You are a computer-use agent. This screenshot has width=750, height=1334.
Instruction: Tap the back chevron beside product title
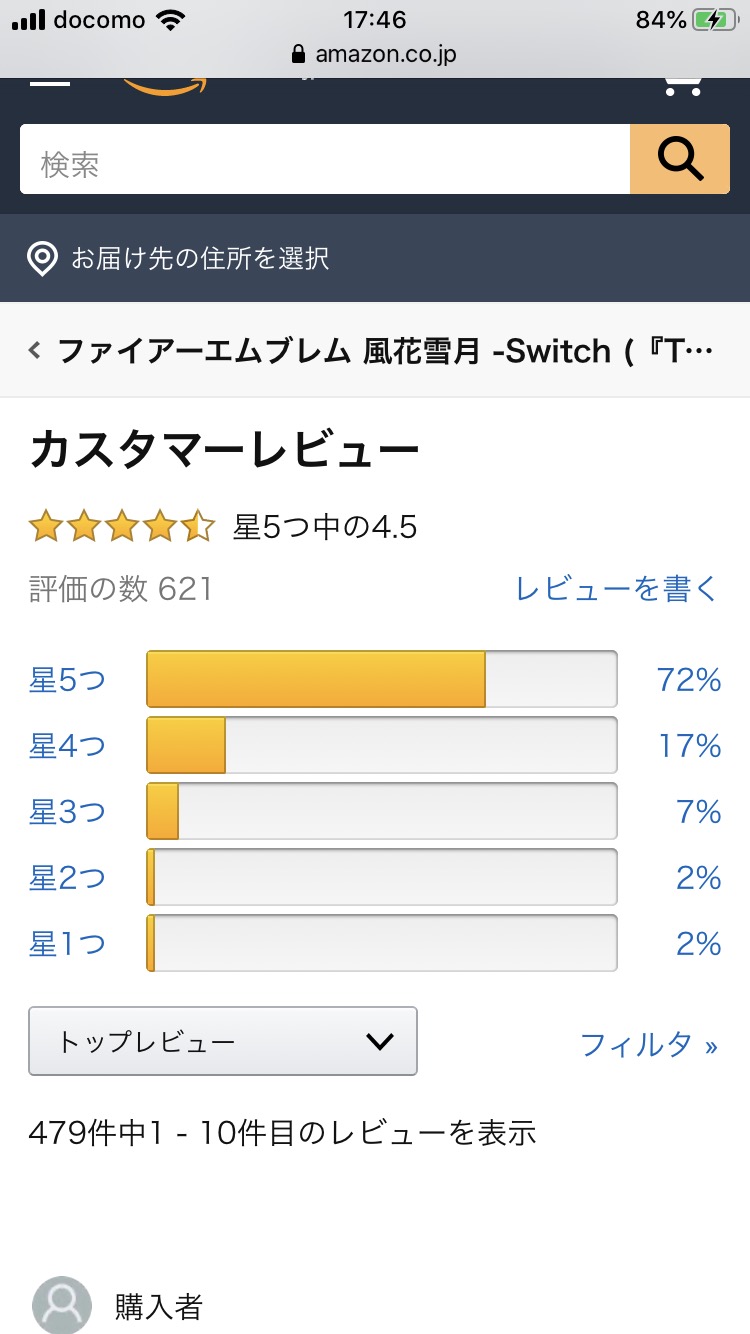(x=35, y=351)
